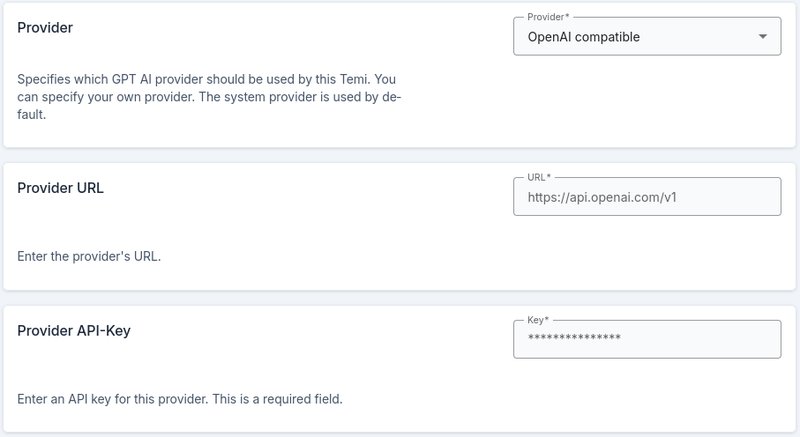Select the Provider section heading
Image resolution: width=800 pixels, height=437 pixels.
(x=45, y=28)
